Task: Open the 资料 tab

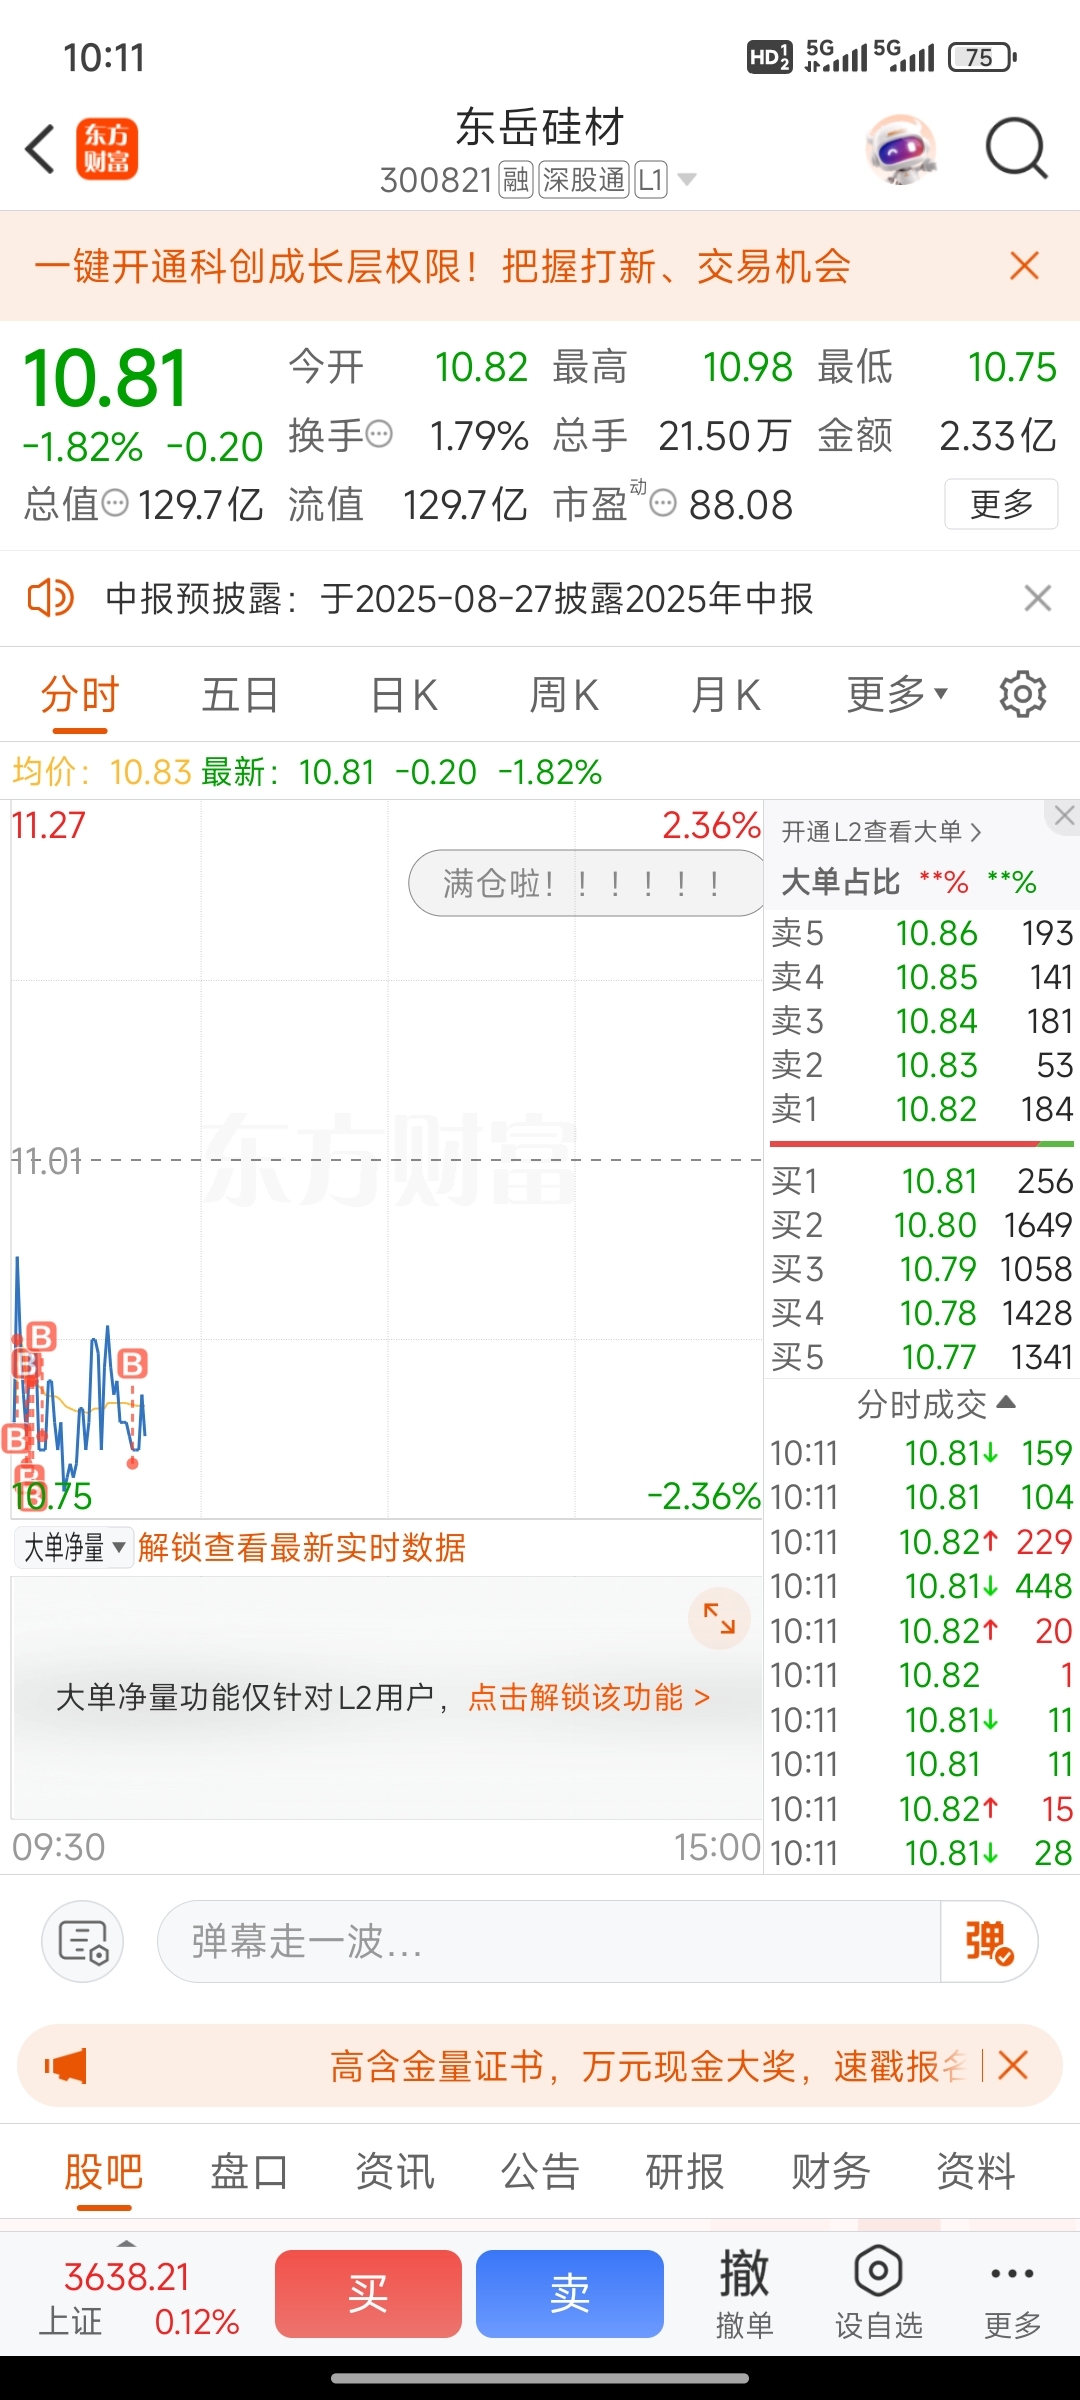Action: point(976,2172)
